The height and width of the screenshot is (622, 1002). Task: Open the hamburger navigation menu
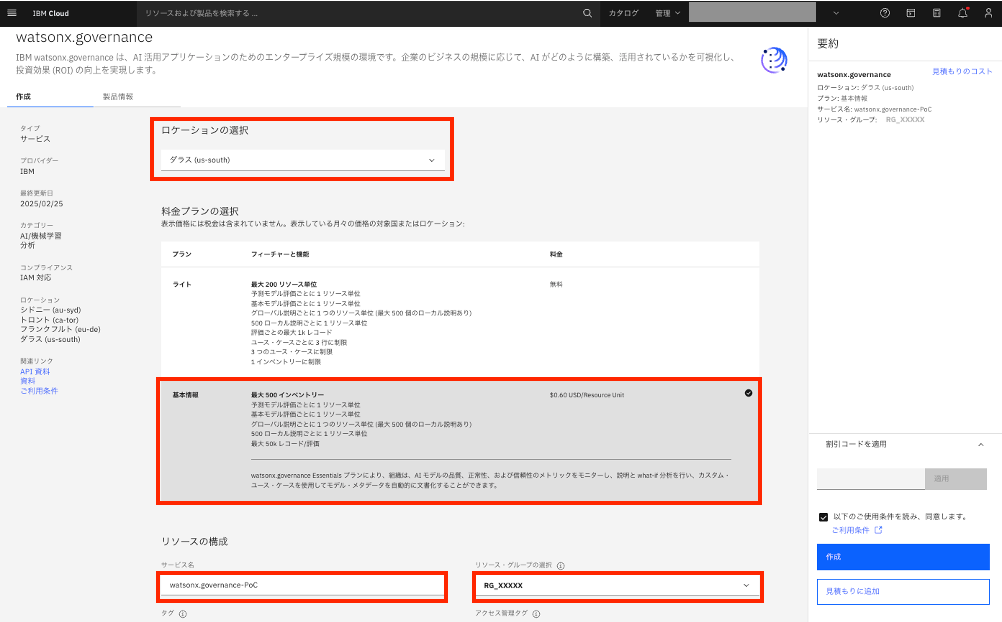[x=12, y=13]
